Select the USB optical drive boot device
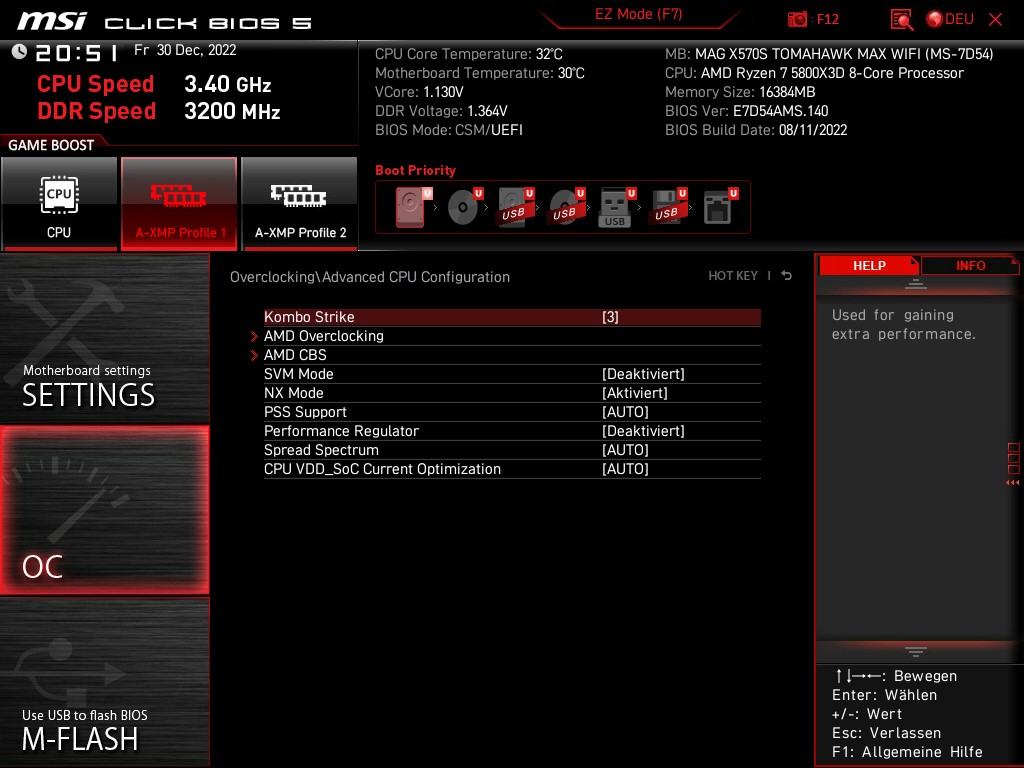The image size is (1024, 768). point(566,207)
